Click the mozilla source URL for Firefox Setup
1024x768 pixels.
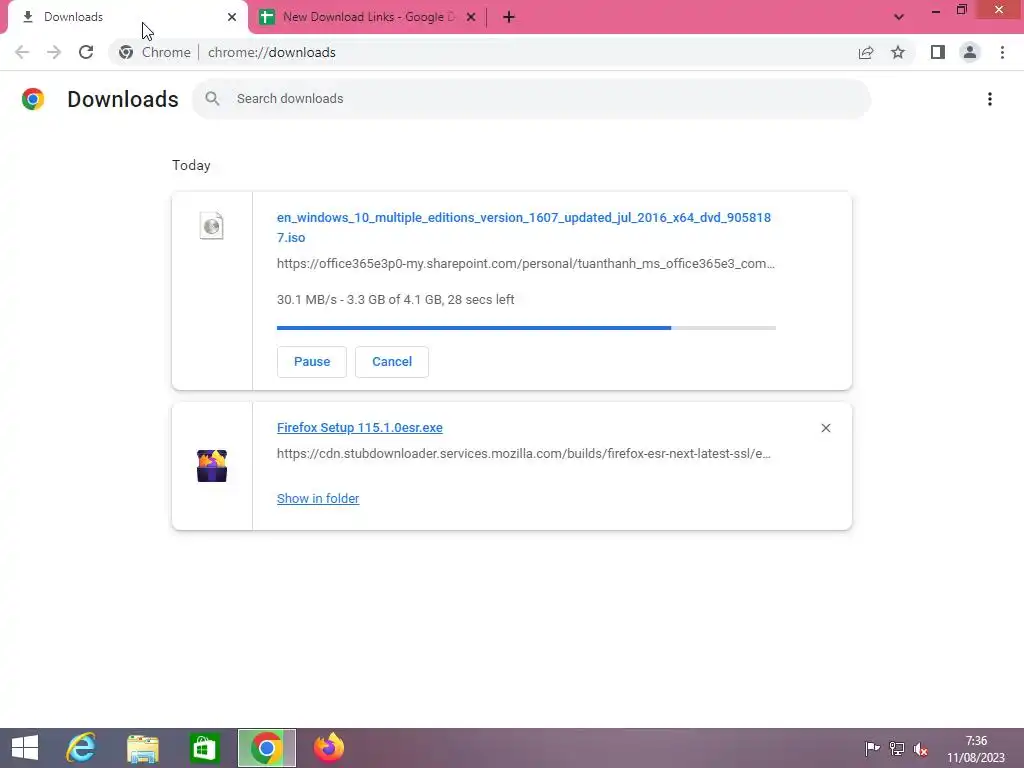pos(524,454)
